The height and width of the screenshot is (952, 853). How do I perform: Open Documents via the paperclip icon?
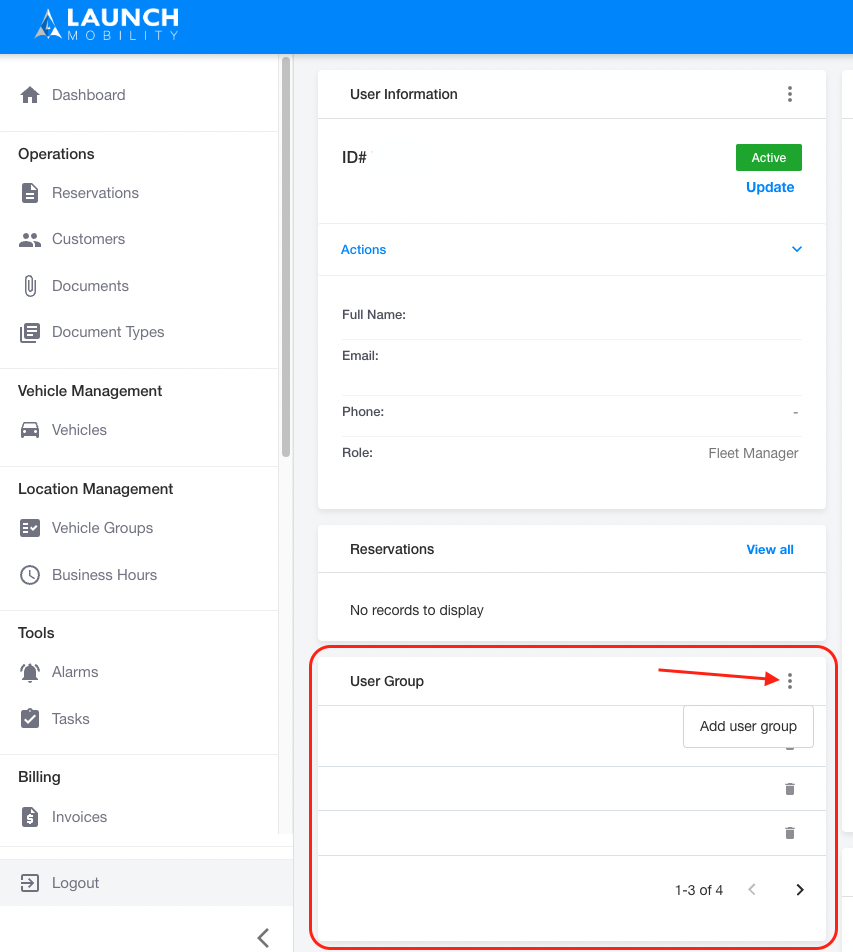pos(30,286)
